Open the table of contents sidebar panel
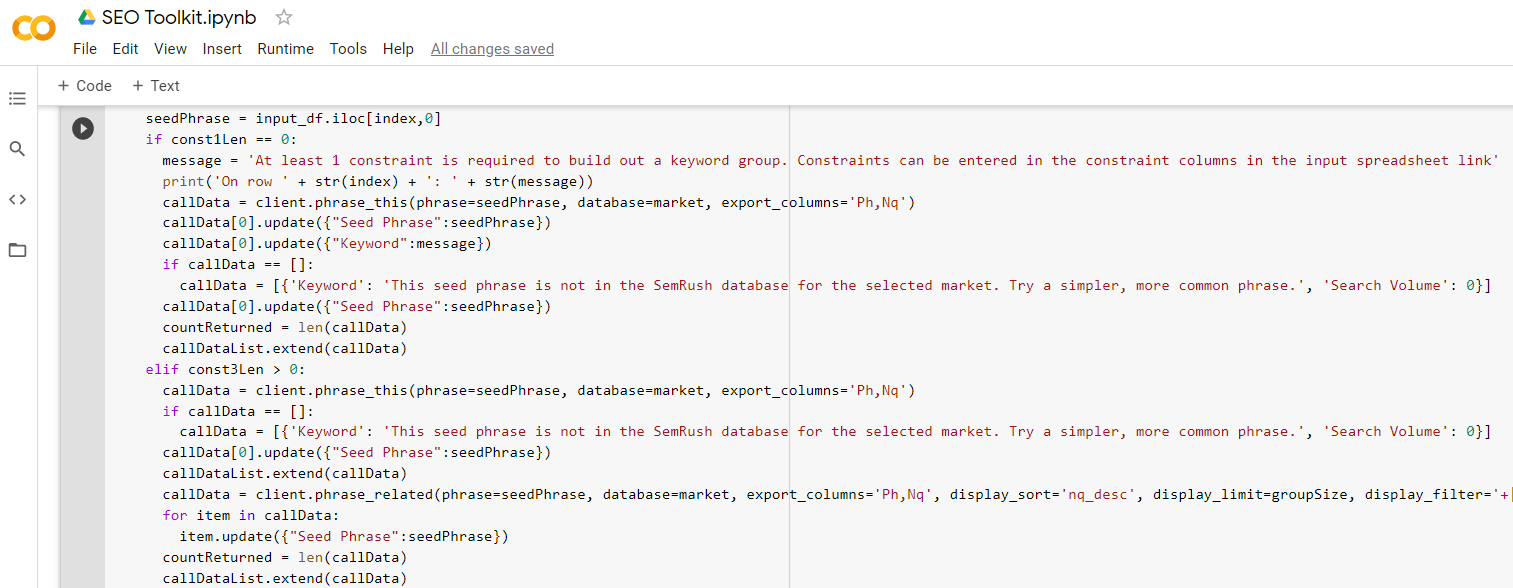 pos(17,99)
